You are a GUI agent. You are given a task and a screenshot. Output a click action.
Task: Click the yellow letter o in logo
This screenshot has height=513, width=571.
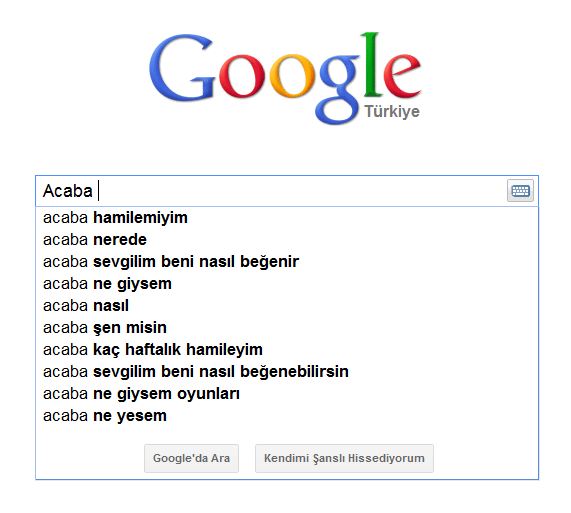291,76
